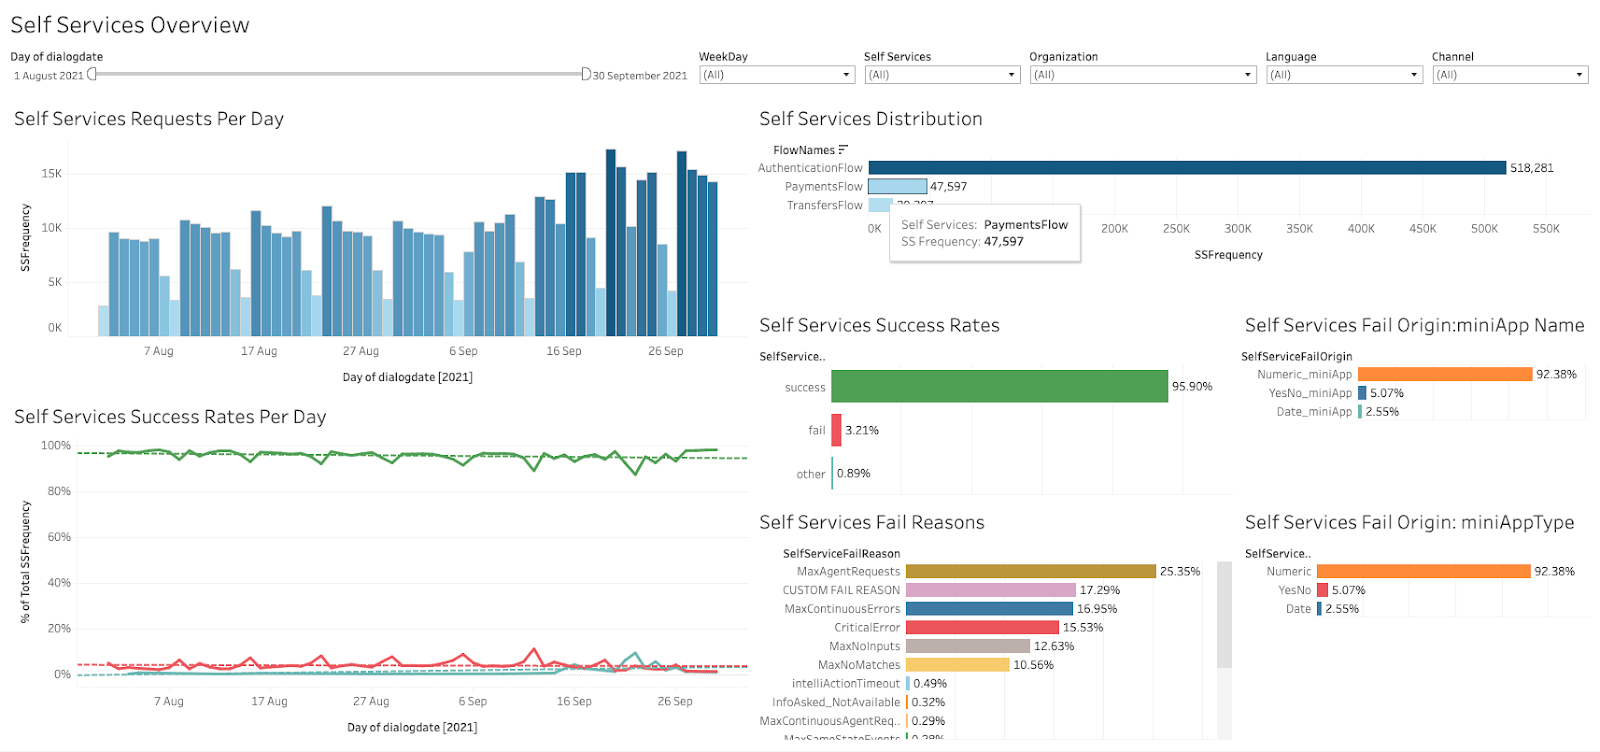Image resolution: width=1600 pixels, height=752 pixels.
Task: Open the WeekDay filter dropdown
Action: click(x=846, y=75)
